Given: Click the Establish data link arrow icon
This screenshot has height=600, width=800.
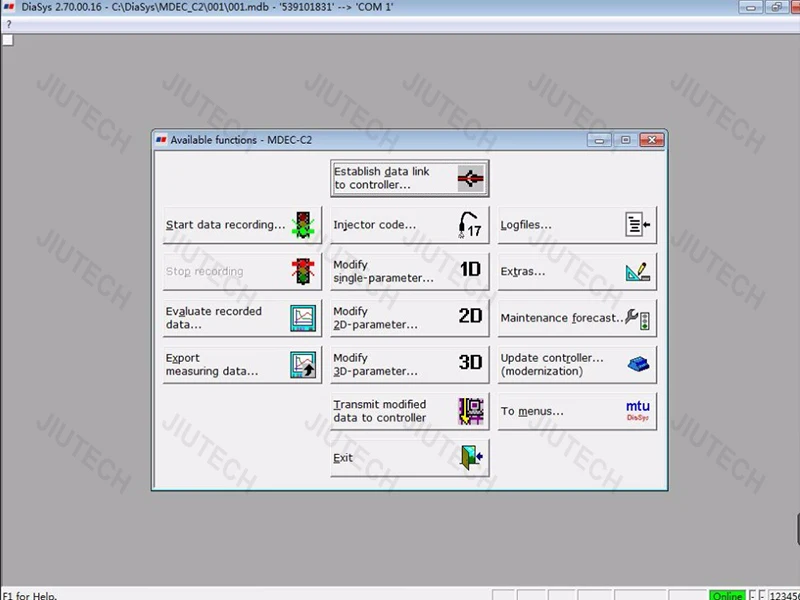Looking at the screenshot, I should tap(470, 179).
